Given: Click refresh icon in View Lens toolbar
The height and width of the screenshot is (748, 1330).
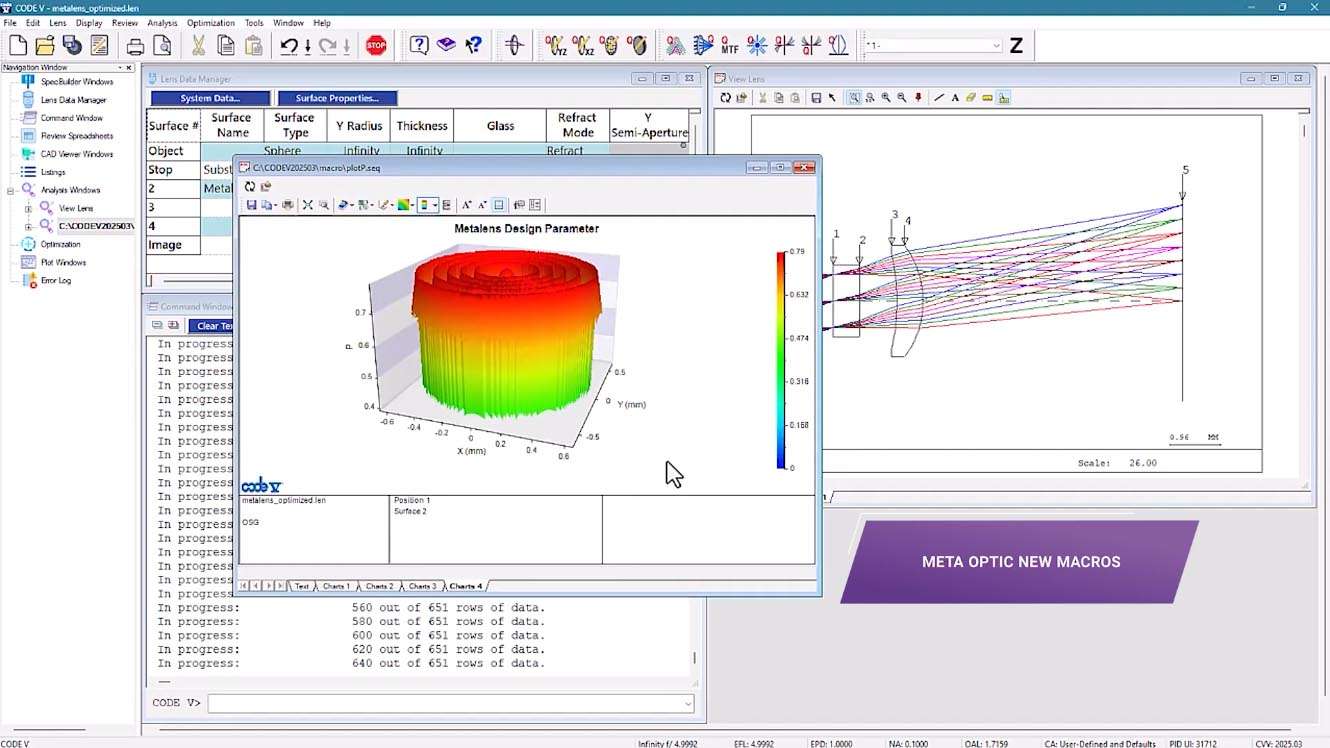Looking at the screenshot, I should [726, 98].
